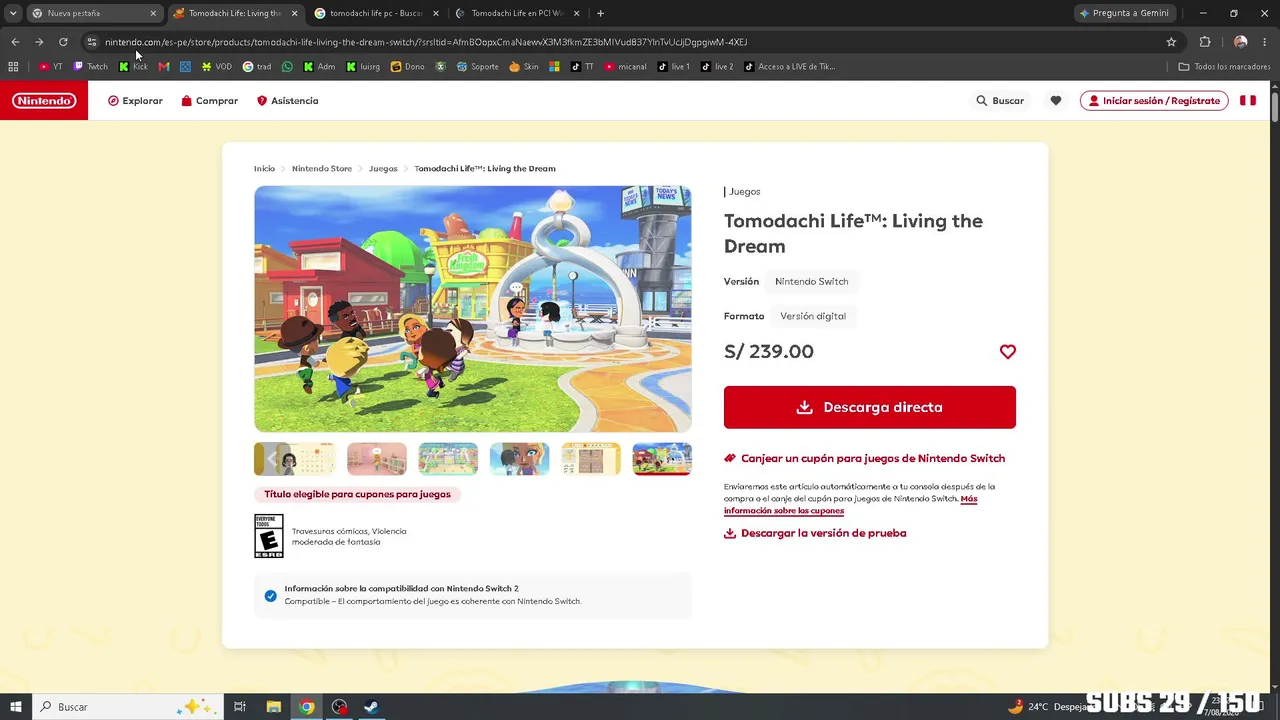Go forward to next page
The width and height of the screenshot is (1280, 720).
39,42
